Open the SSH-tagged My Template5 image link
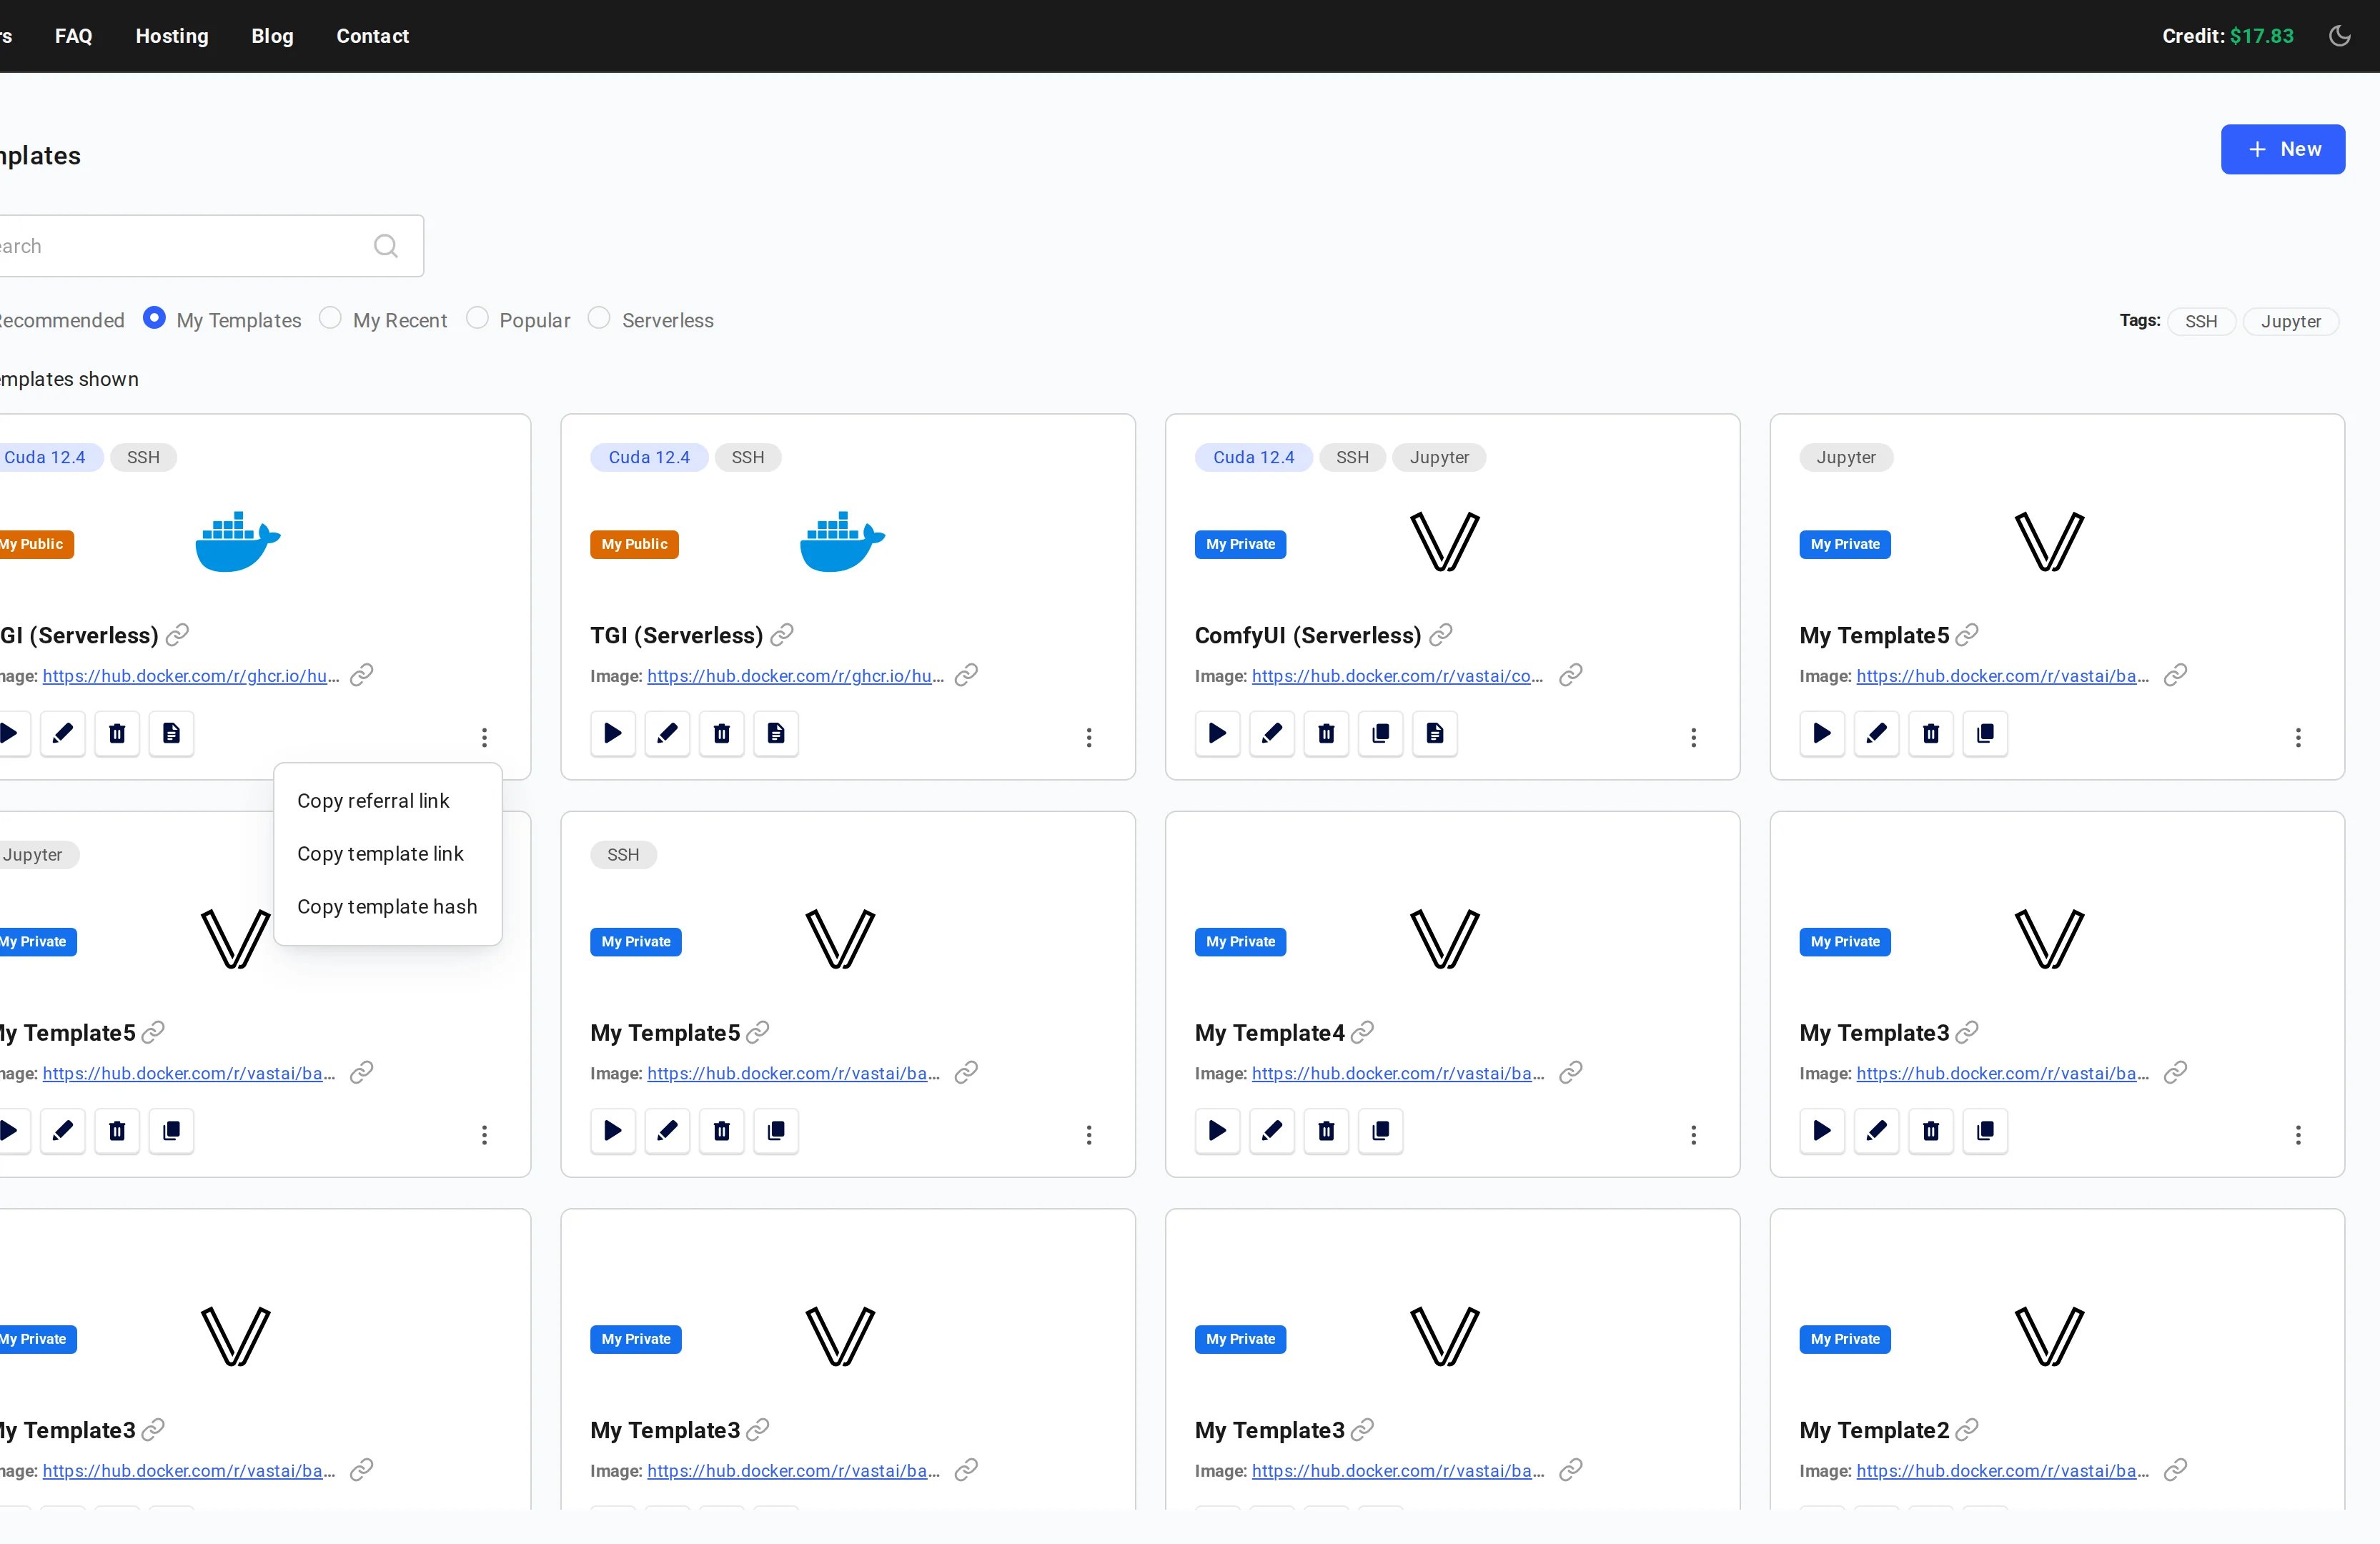This screenshot has height=1544, width=2380. pos(794,1073)
